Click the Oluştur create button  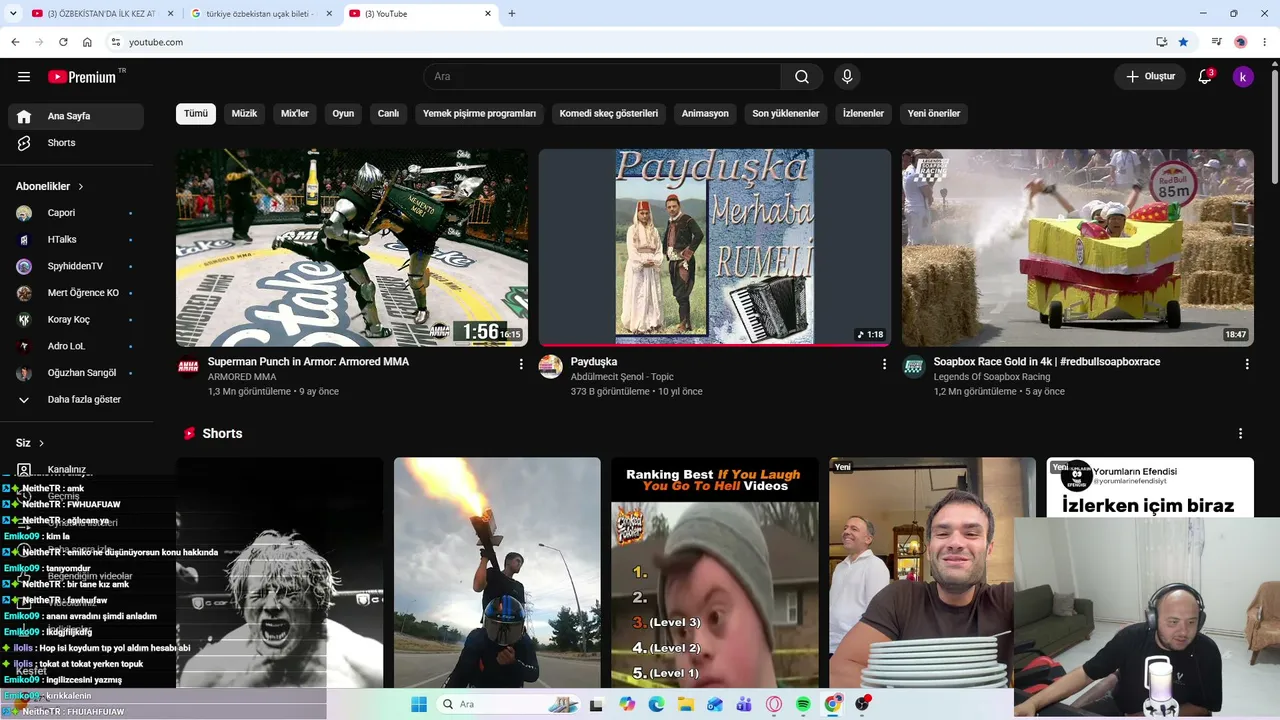point(1151,77)
